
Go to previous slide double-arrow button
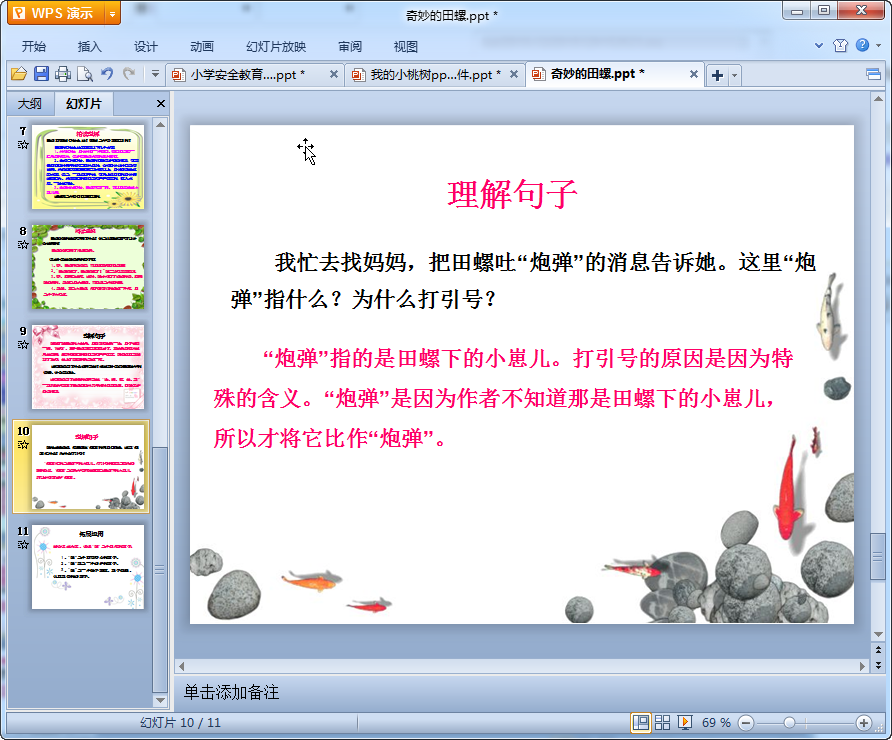tap(878, 650)
